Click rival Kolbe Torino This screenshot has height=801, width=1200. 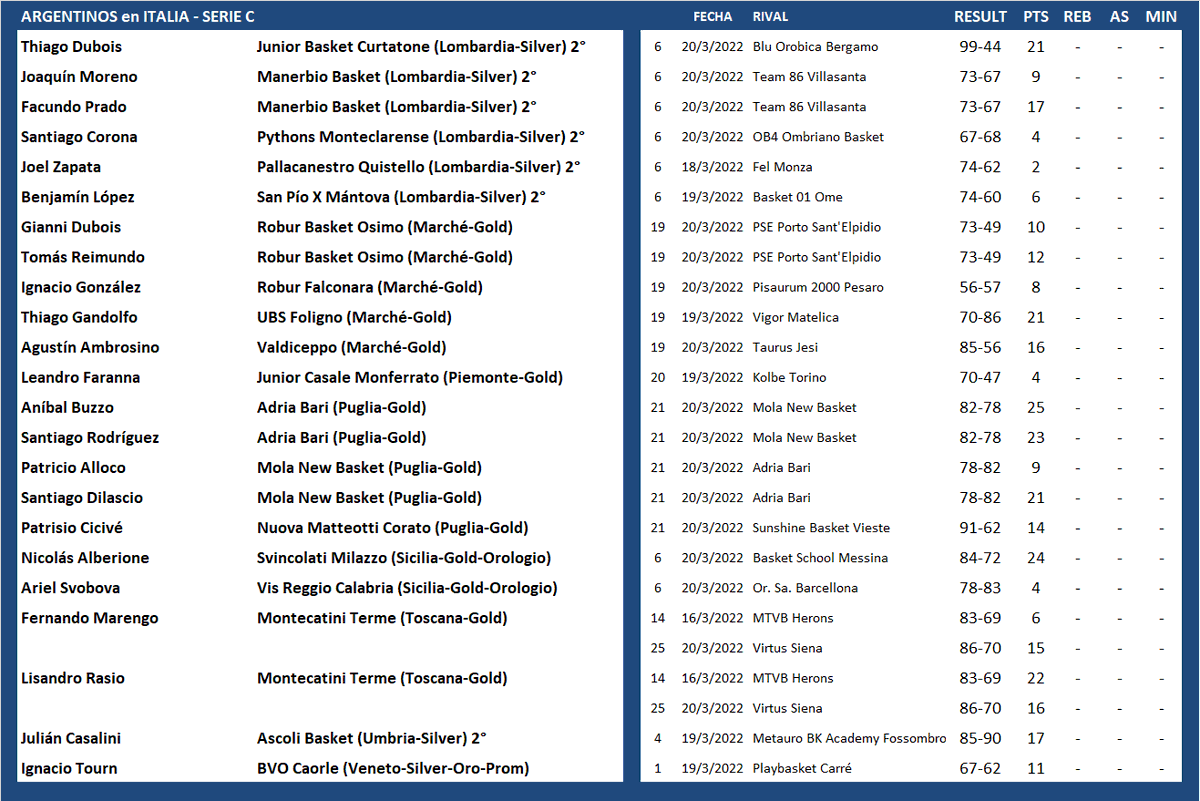coord(789,377)
